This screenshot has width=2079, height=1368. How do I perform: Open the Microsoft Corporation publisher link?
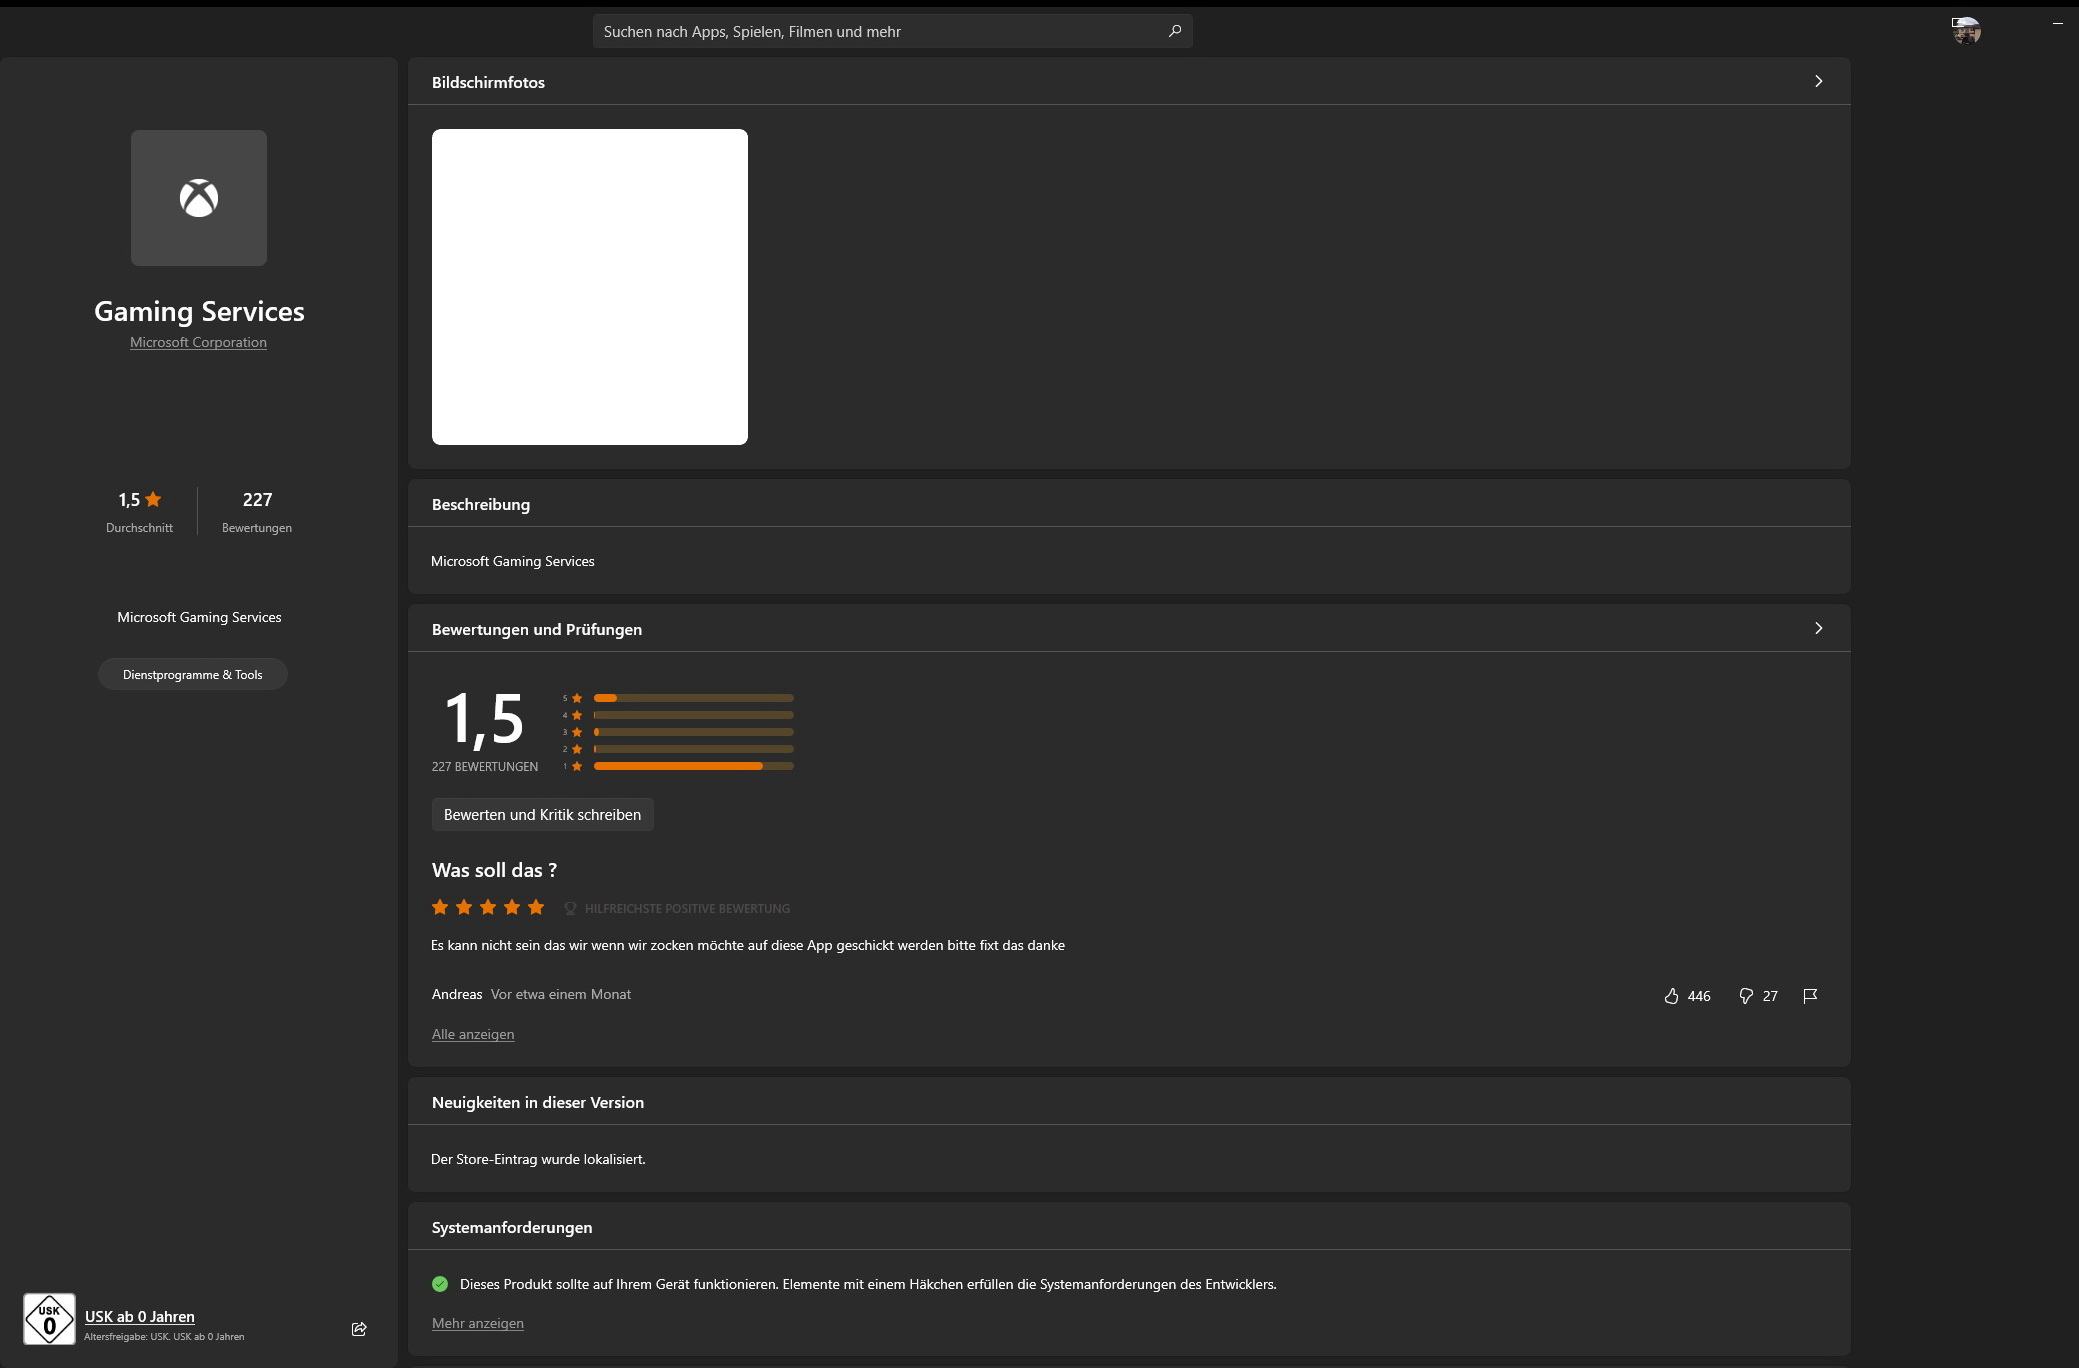(x=198, y=342)
